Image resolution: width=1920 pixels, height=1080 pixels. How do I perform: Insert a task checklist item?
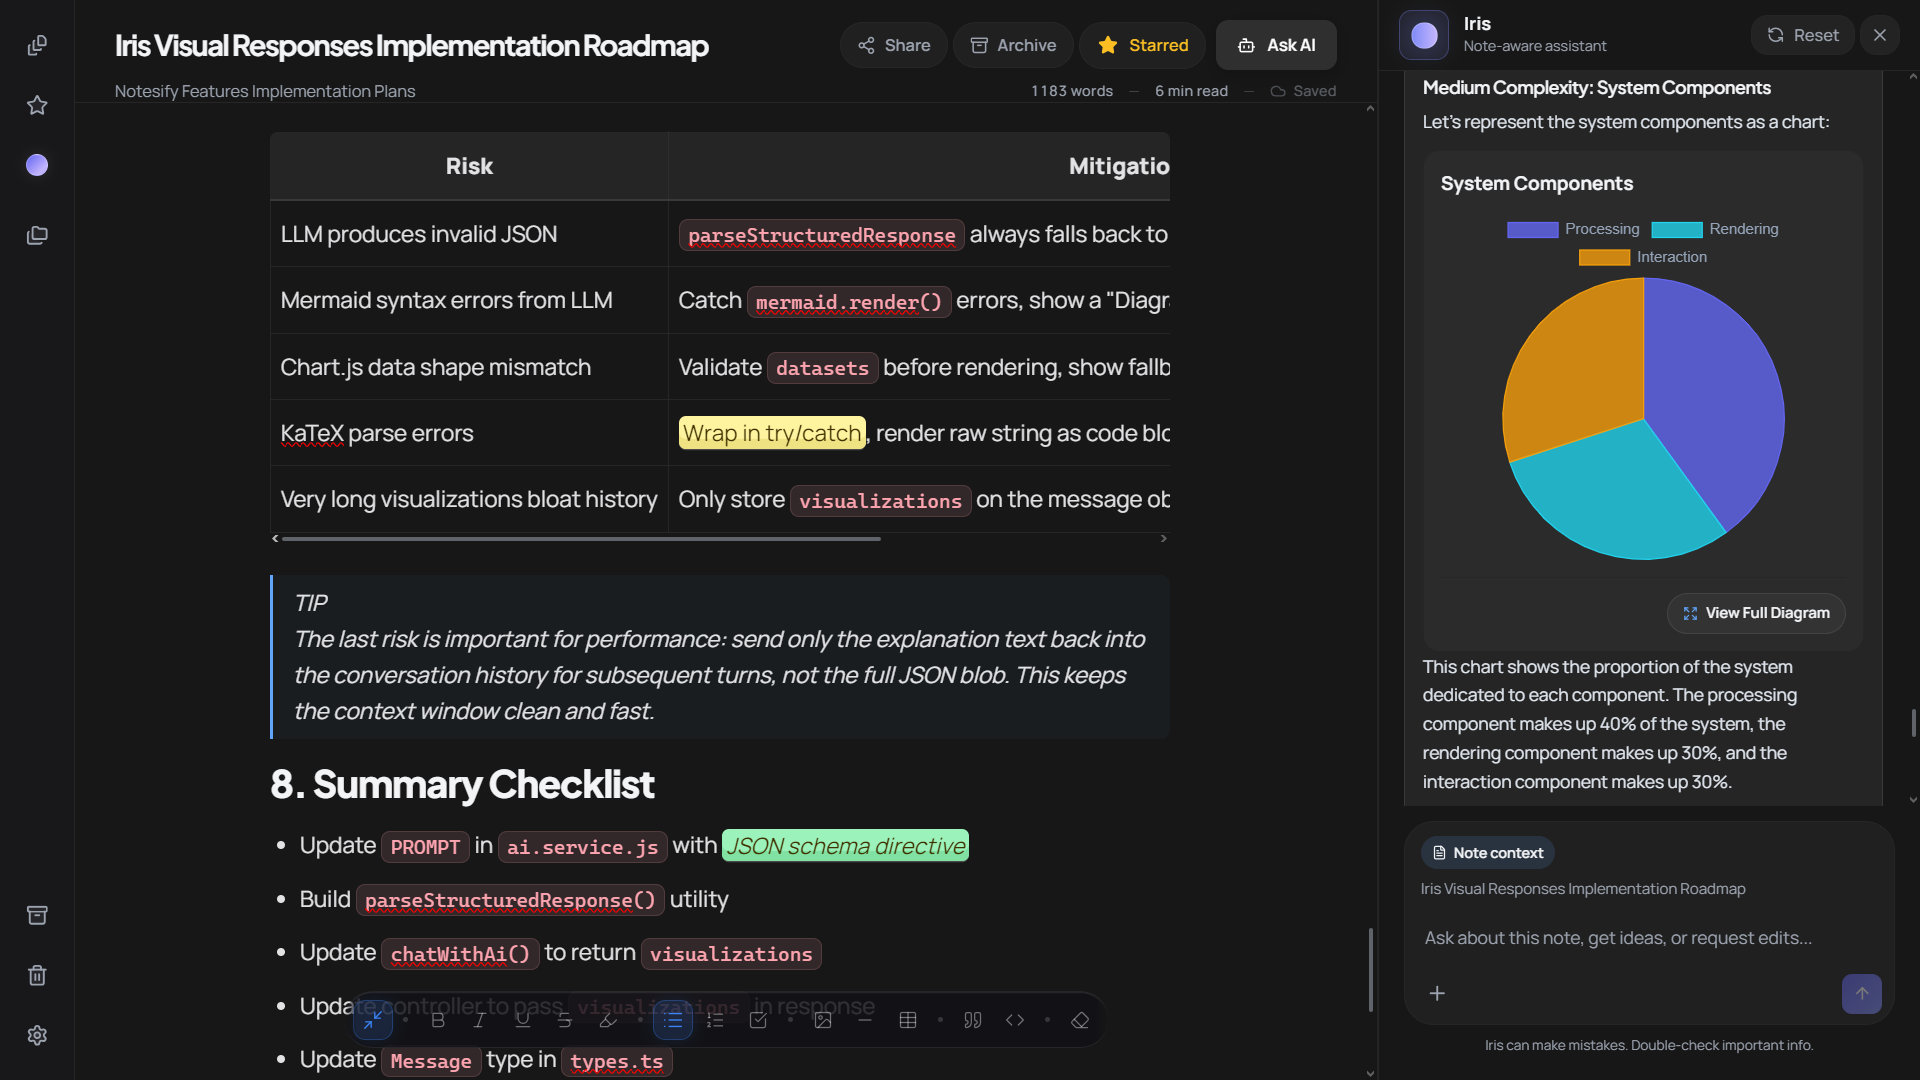coord(758,1020)
